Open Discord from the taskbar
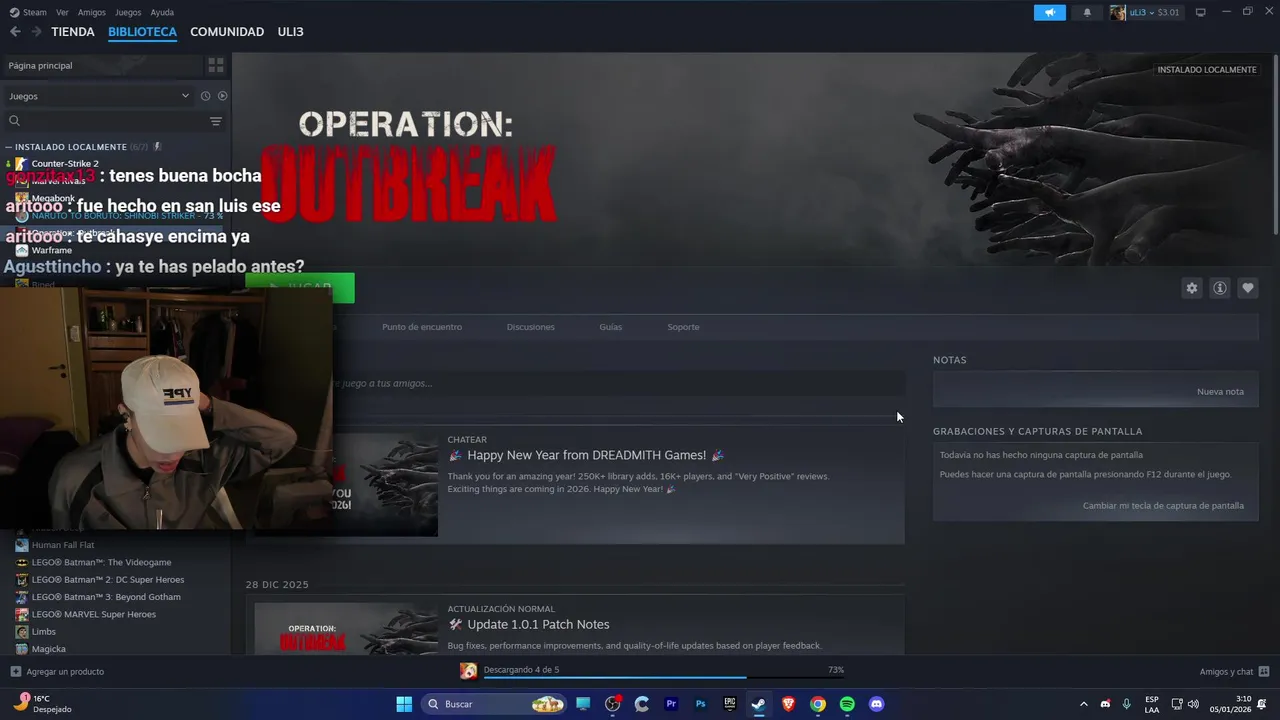The image size is (1280, 720). coord(877,704)
